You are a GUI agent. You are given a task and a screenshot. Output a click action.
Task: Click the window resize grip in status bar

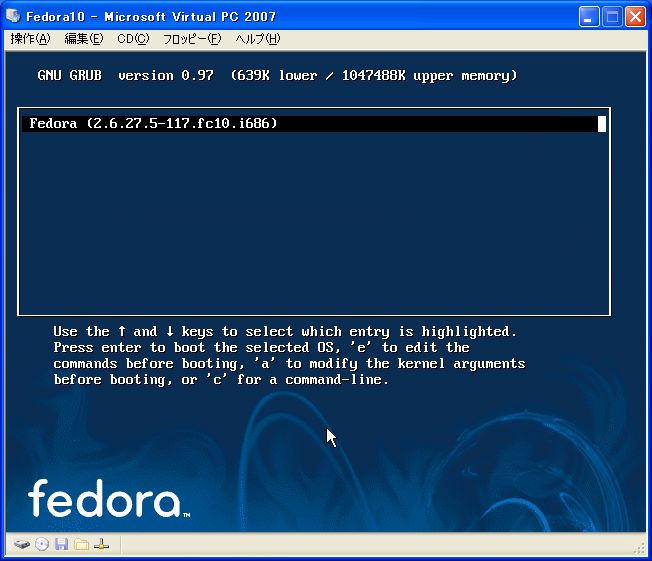[639, 549]
